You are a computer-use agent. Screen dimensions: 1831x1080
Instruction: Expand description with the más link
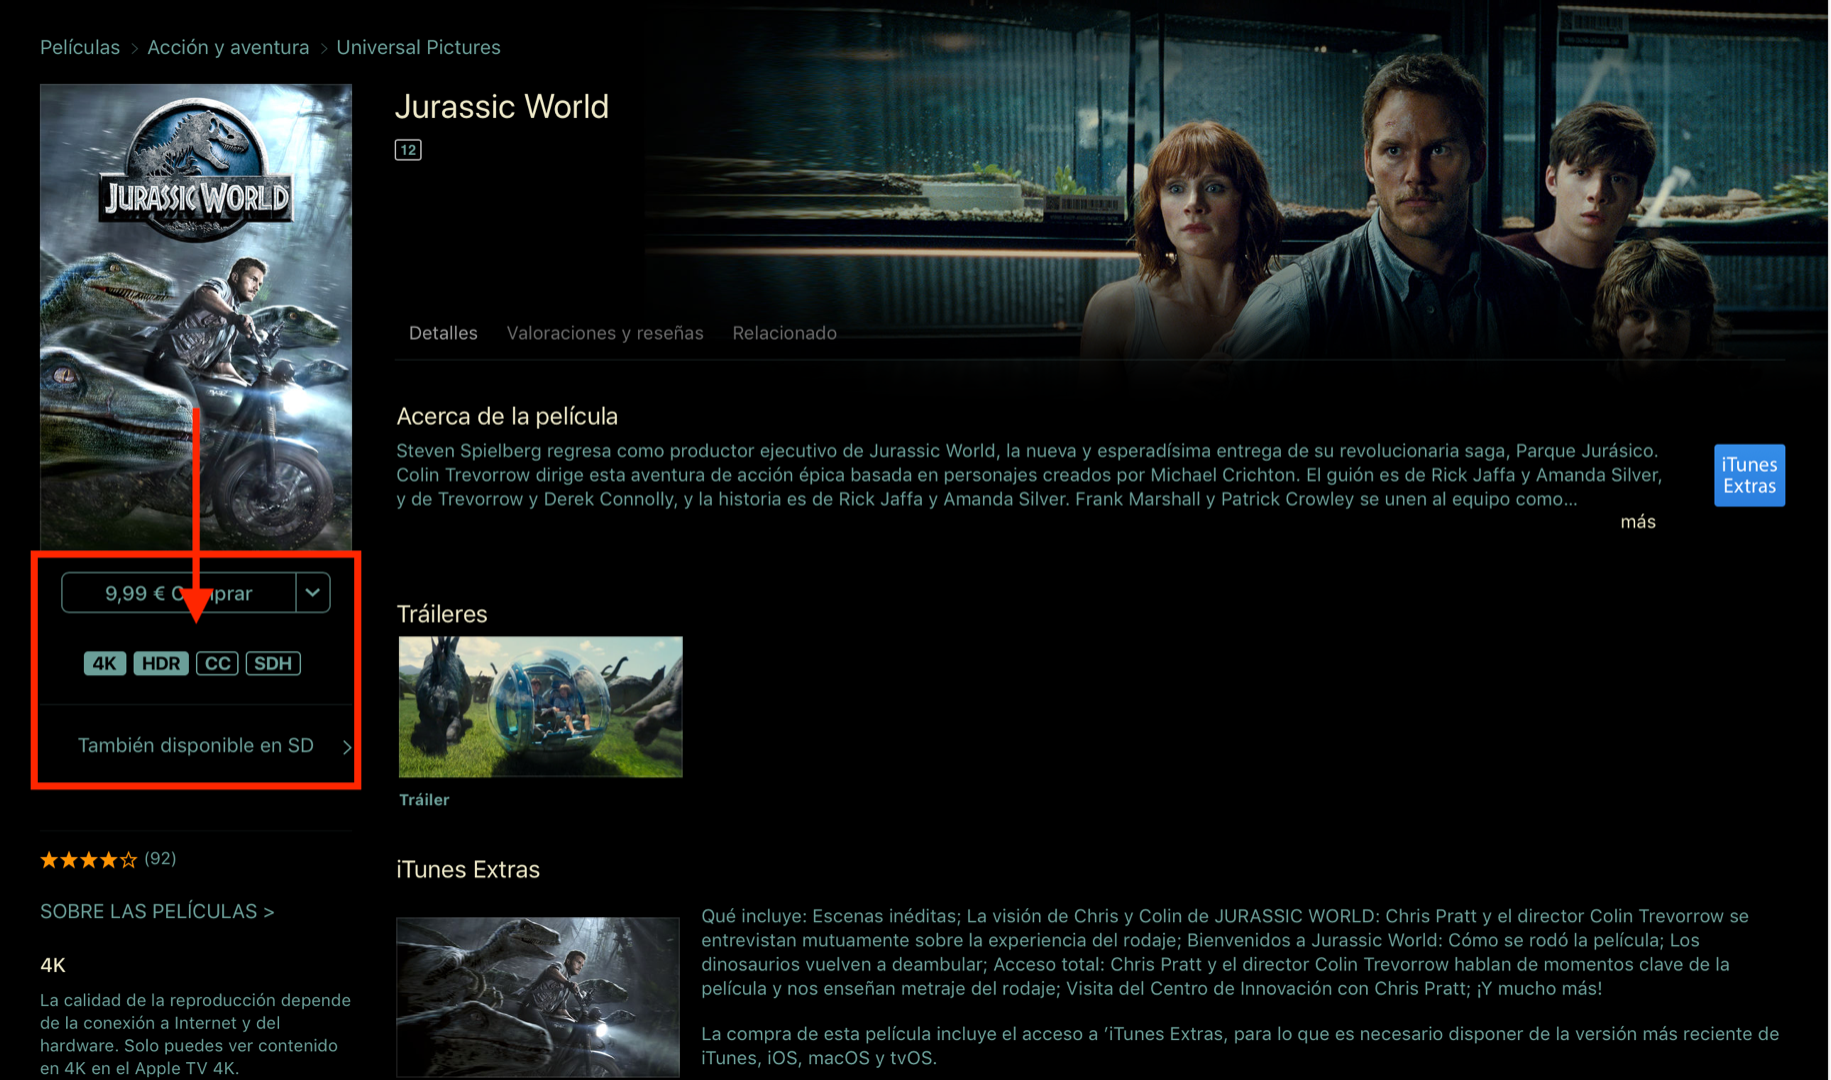(1638, 522)
